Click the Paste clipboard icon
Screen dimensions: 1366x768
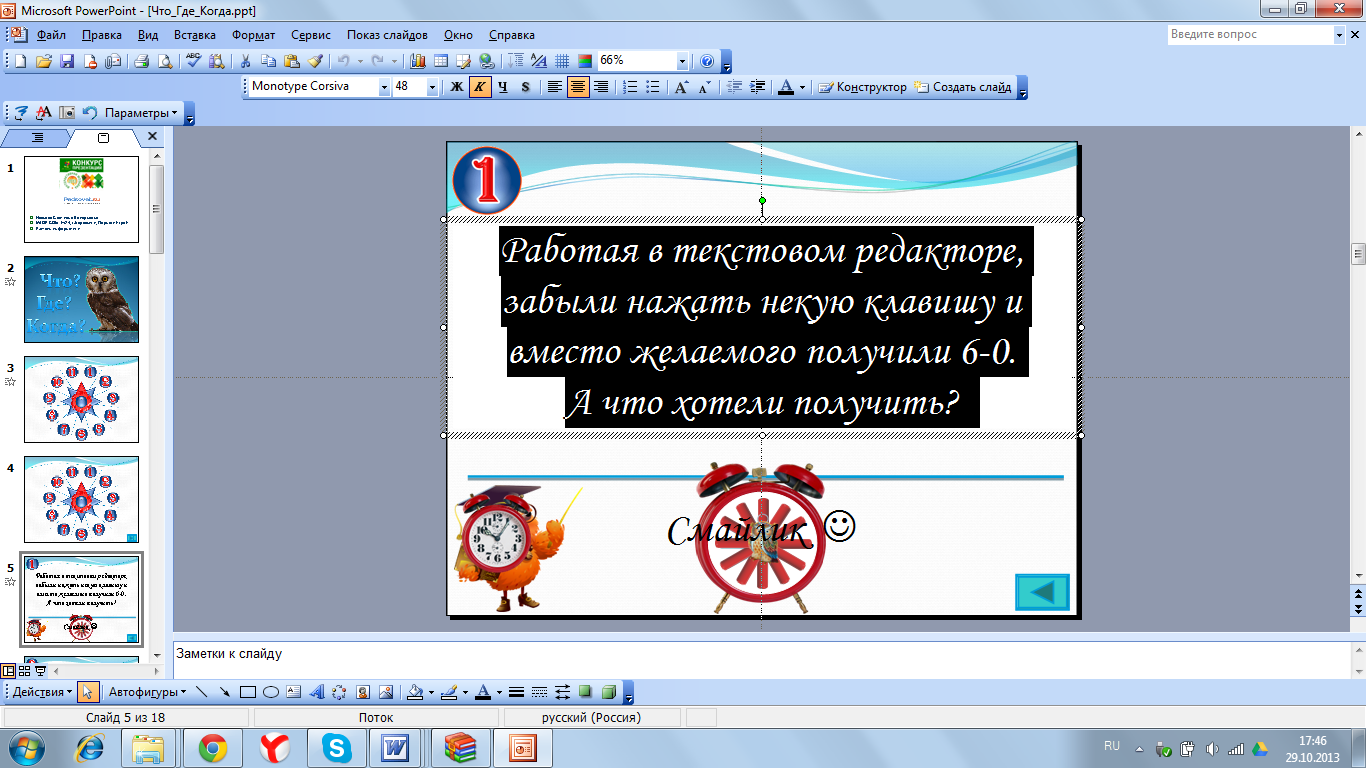tap(291, 61)
